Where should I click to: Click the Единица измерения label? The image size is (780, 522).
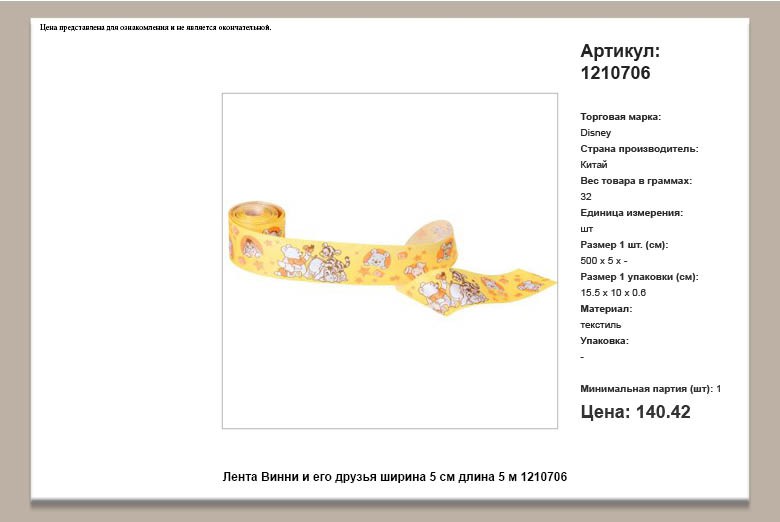coord(631,213)
